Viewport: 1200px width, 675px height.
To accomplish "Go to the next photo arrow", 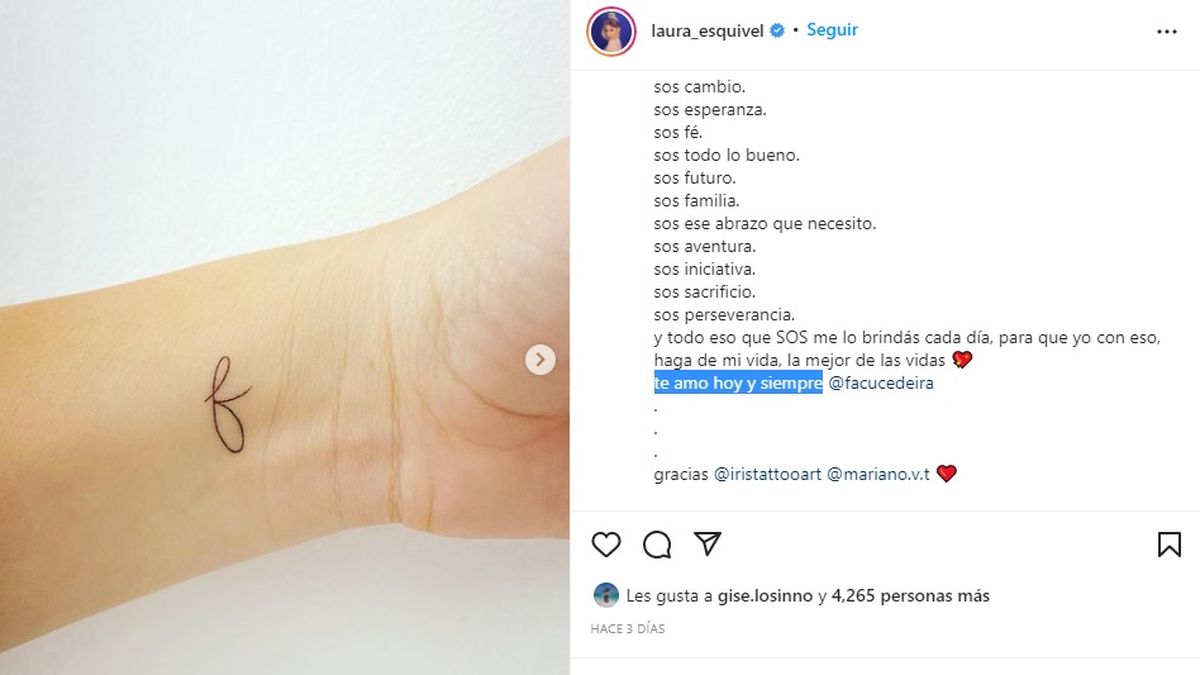I will click(x=540, y=360).
